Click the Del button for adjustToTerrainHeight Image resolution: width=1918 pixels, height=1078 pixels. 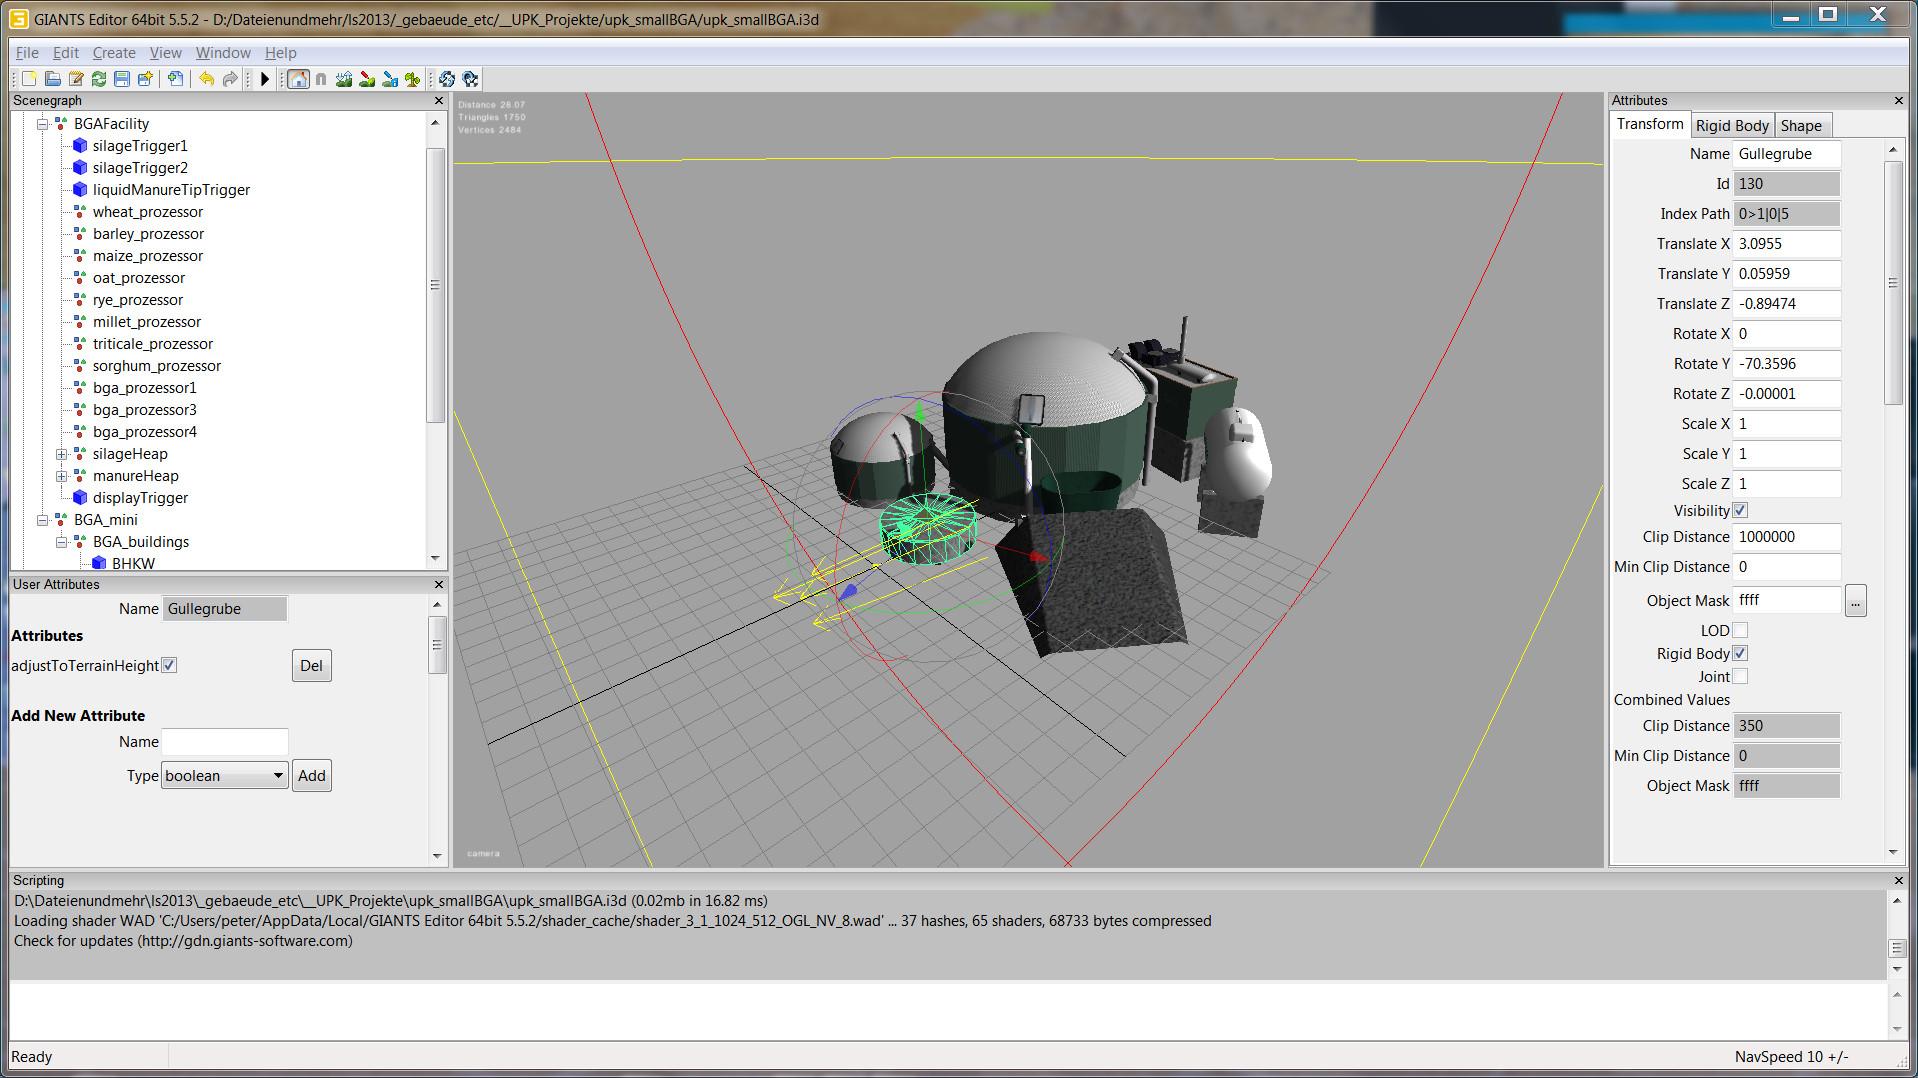tap(311, 666)
